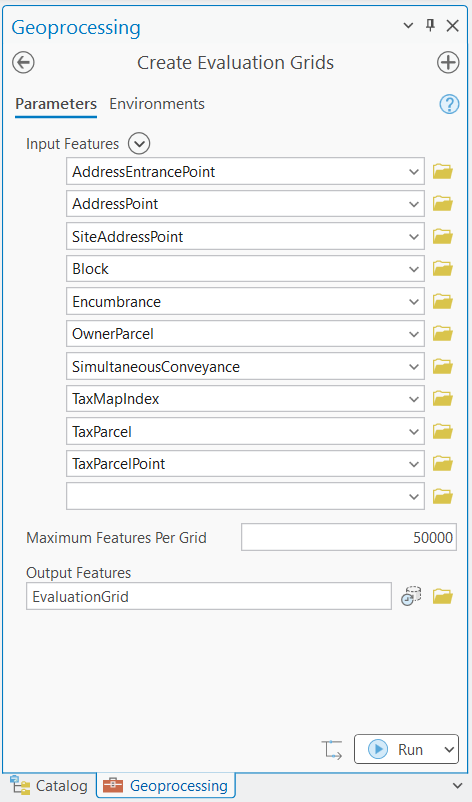
Task: Browse folder for Output Features
Action: 443,596
